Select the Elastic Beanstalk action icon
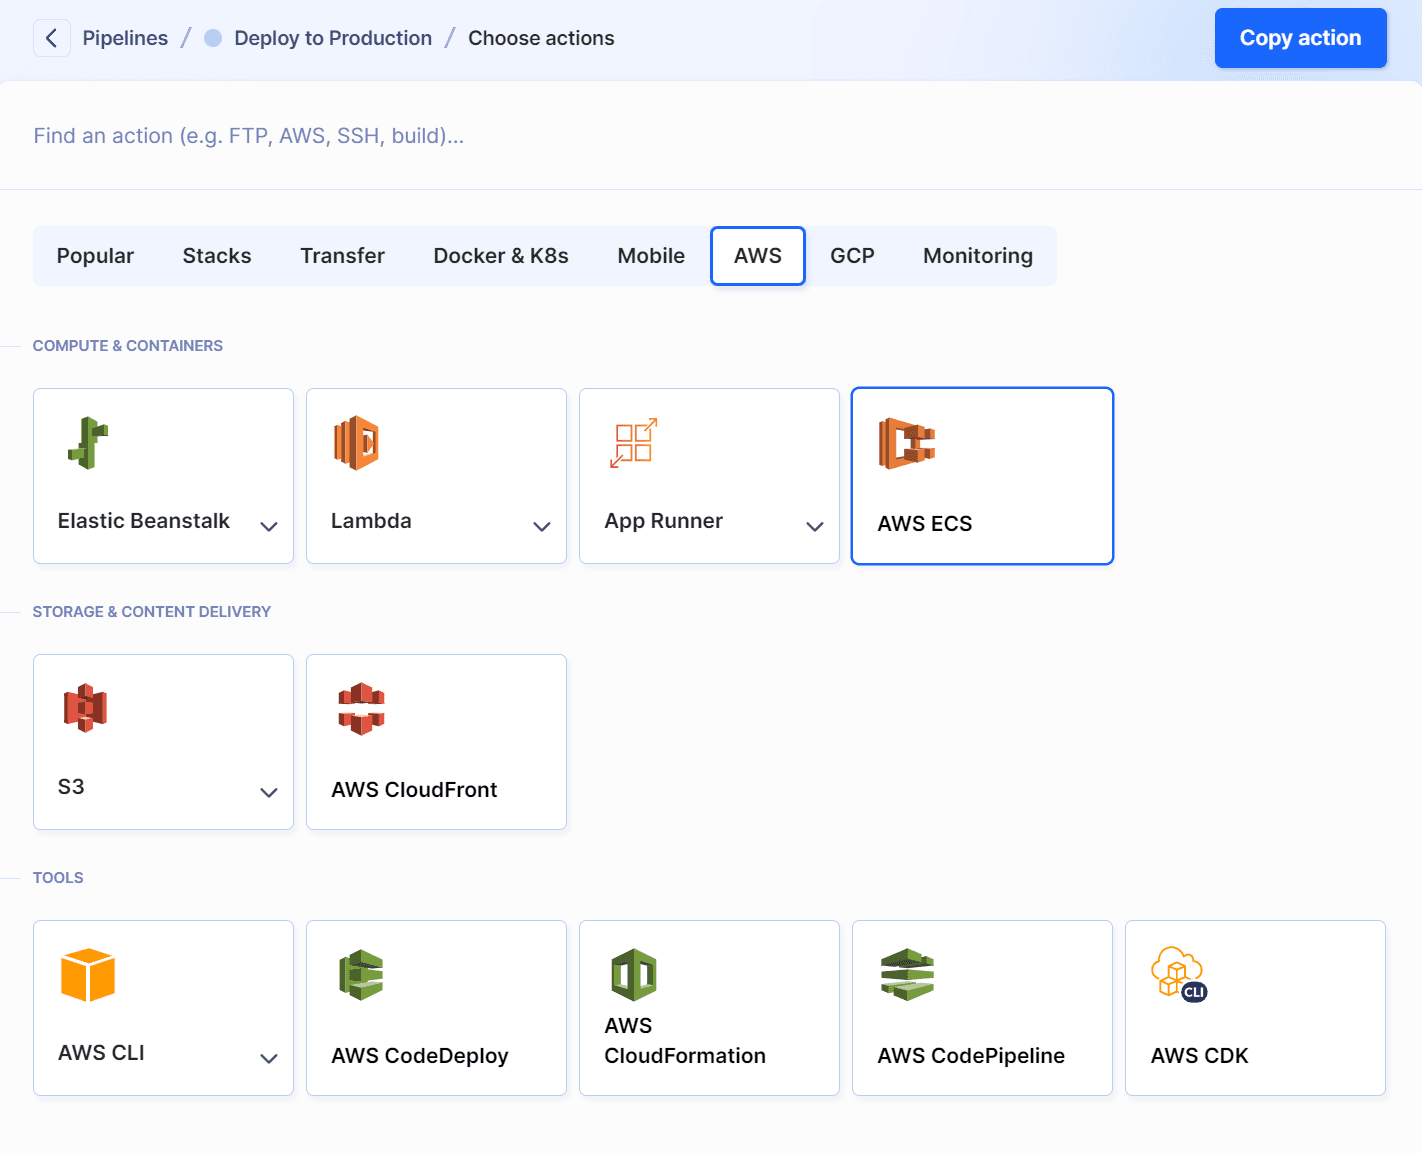1422x1153 pixels. coord(88,442)
